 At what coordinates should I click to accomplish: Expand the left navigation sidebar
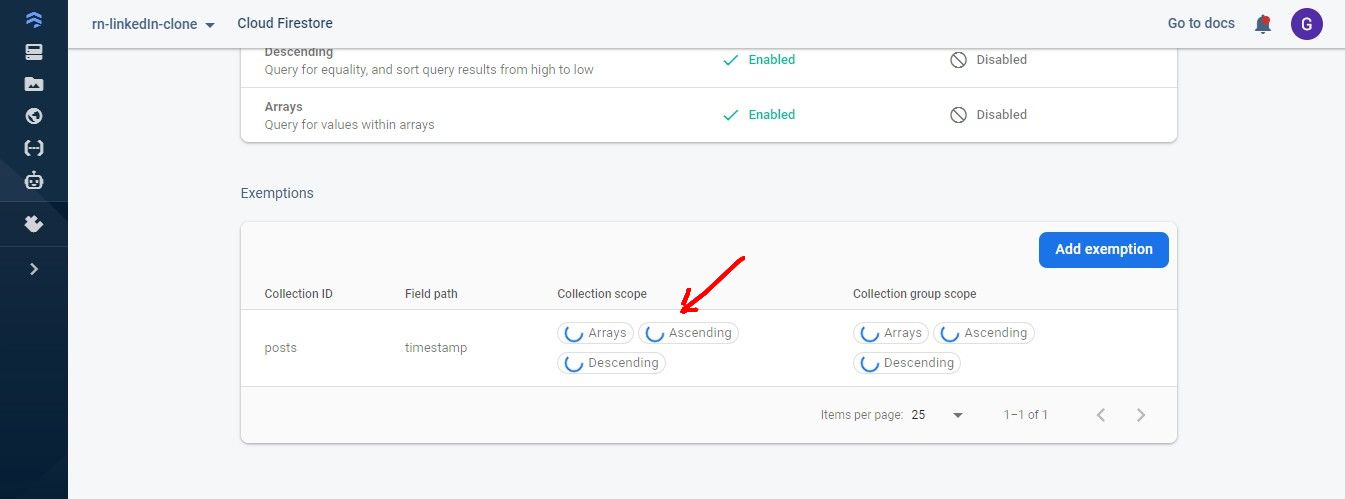34,268
